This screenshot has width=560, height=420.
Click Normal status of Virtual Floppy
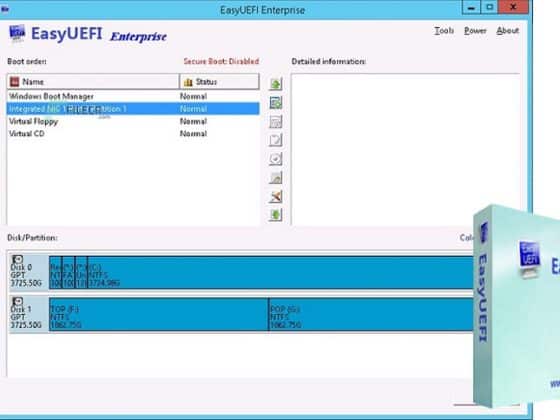coord(193,121)
